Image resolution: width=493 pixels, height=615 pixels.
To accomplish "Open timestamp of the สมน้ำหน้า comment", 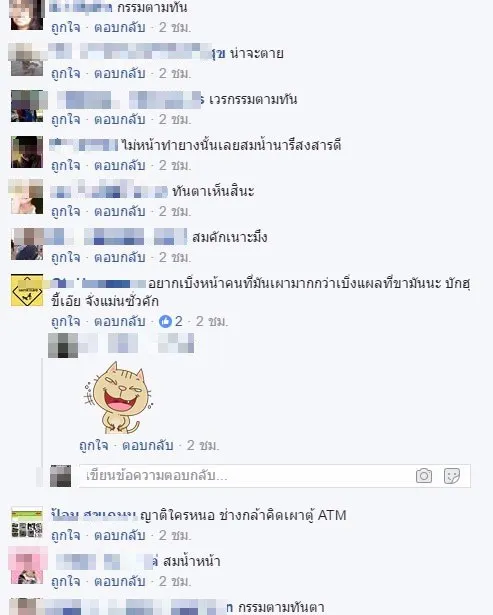I will [x=175, y=581].
